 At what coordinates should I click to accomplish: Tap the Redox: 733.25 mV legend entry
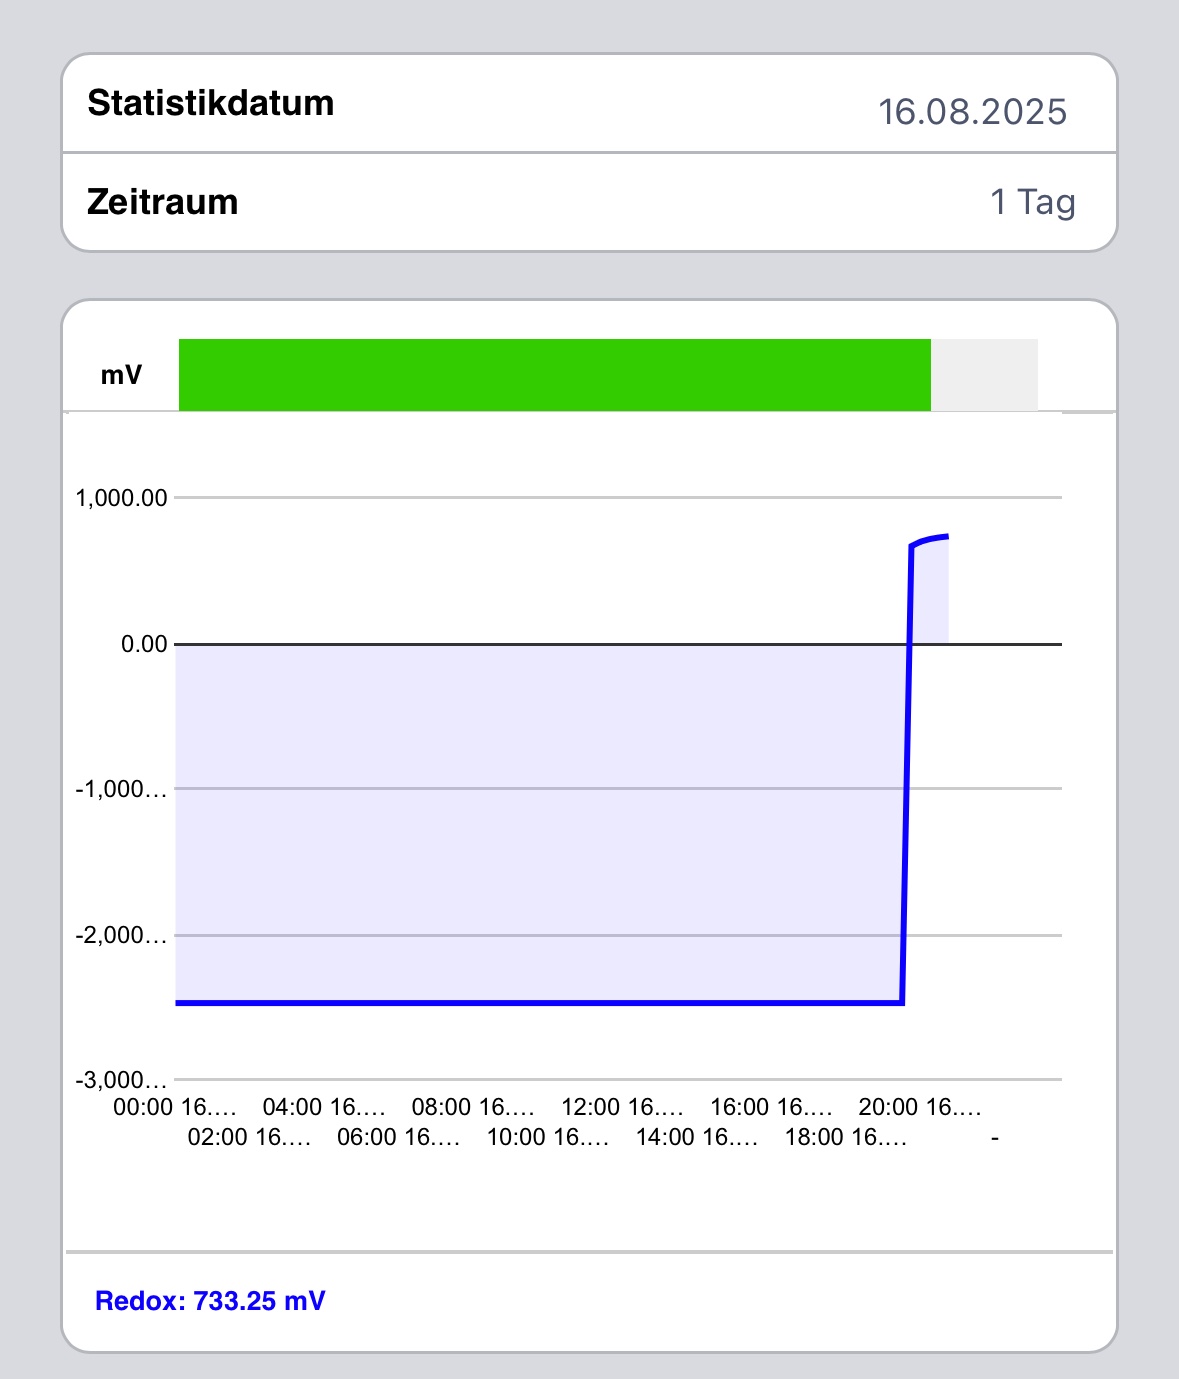point(210,1301)
